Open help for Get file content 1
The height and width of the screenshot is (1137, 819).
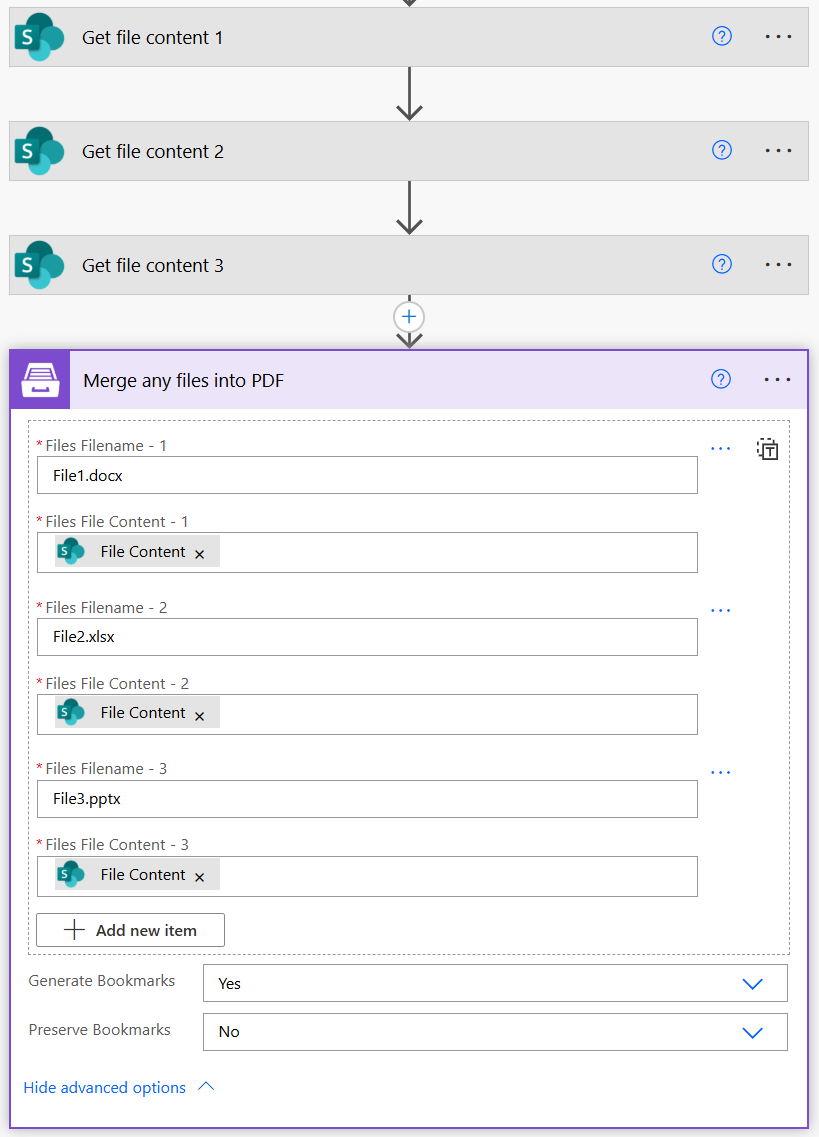click(721, 36)
